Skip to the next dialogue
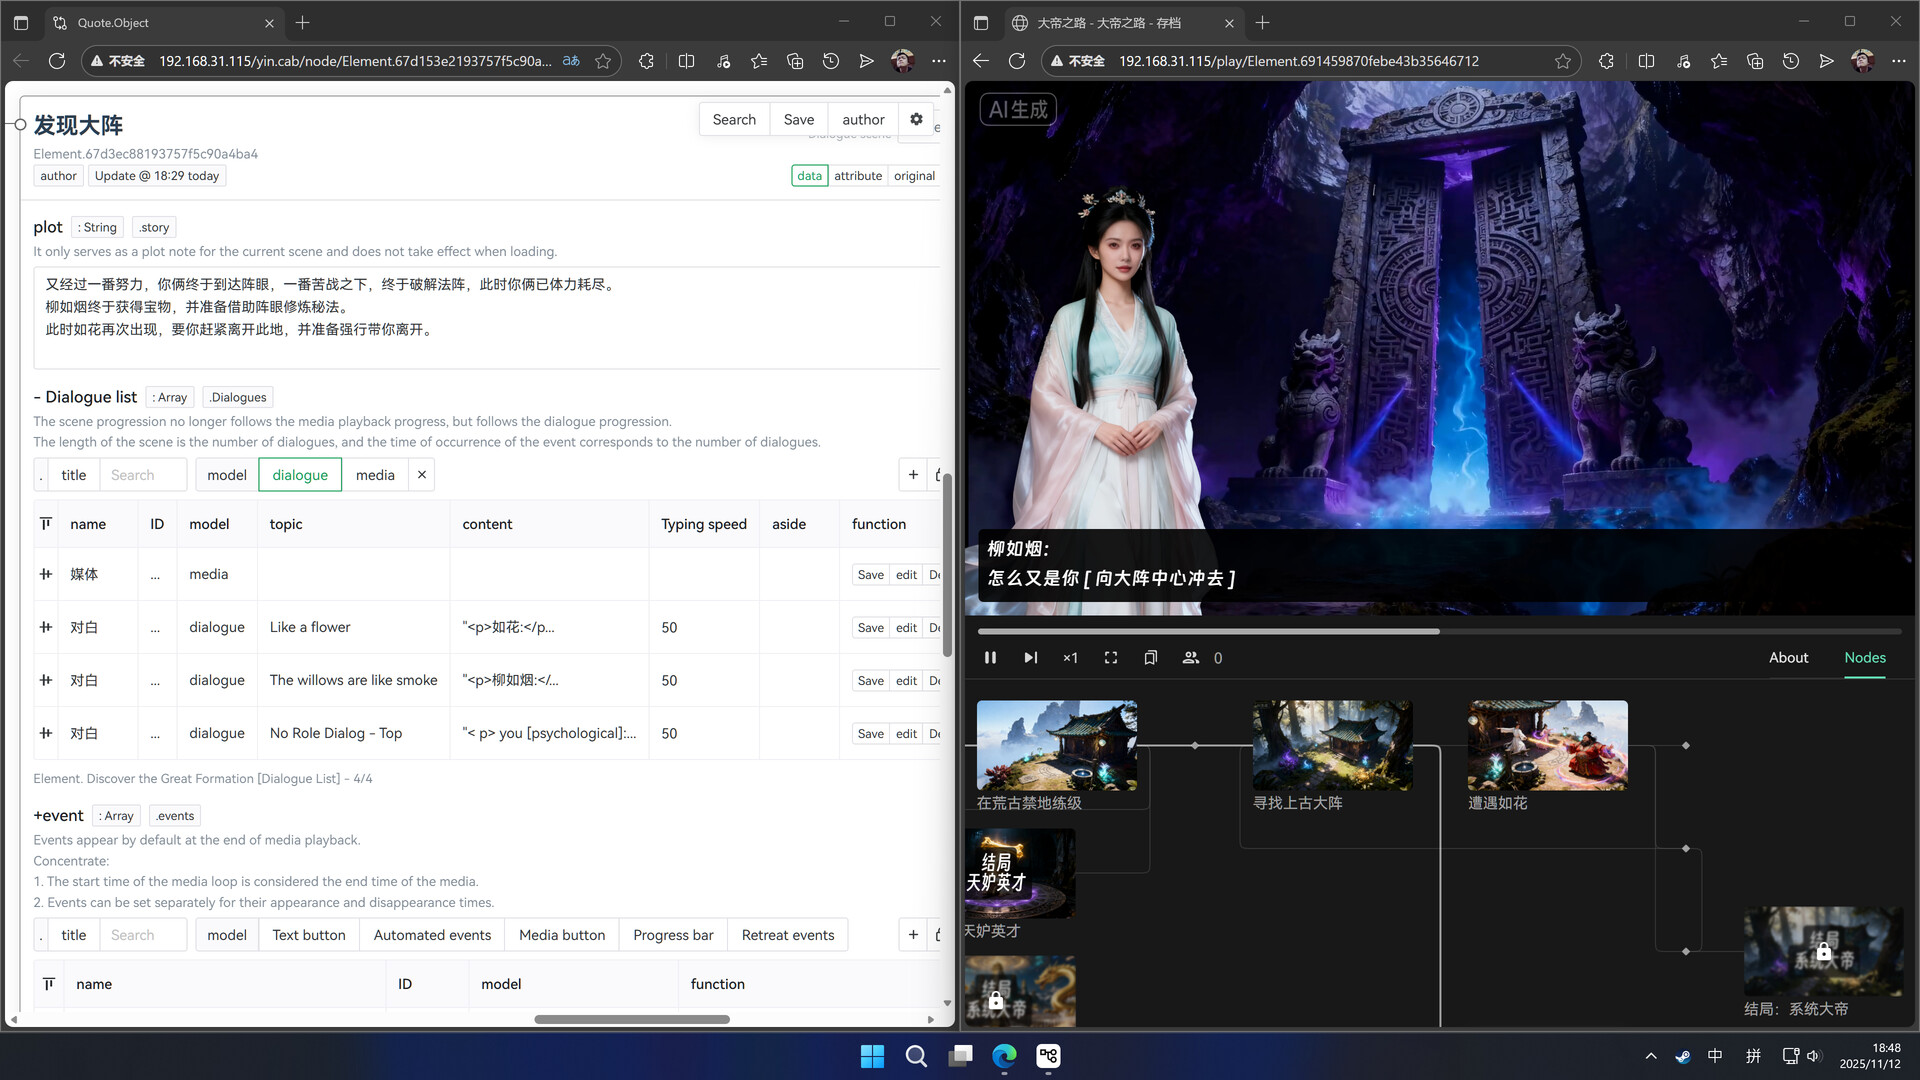The image size is (1920, 1080). [1030, 657]
